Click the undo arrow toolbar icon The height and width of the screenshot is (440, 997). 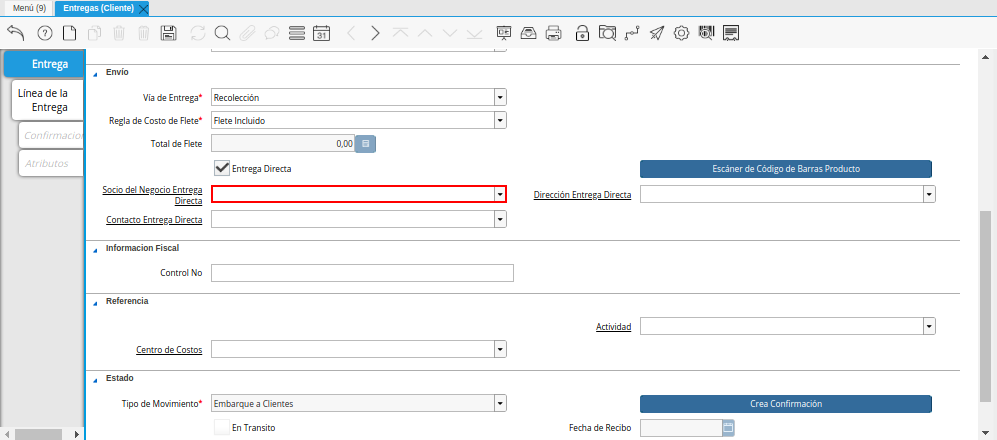[x=16, y=33]
